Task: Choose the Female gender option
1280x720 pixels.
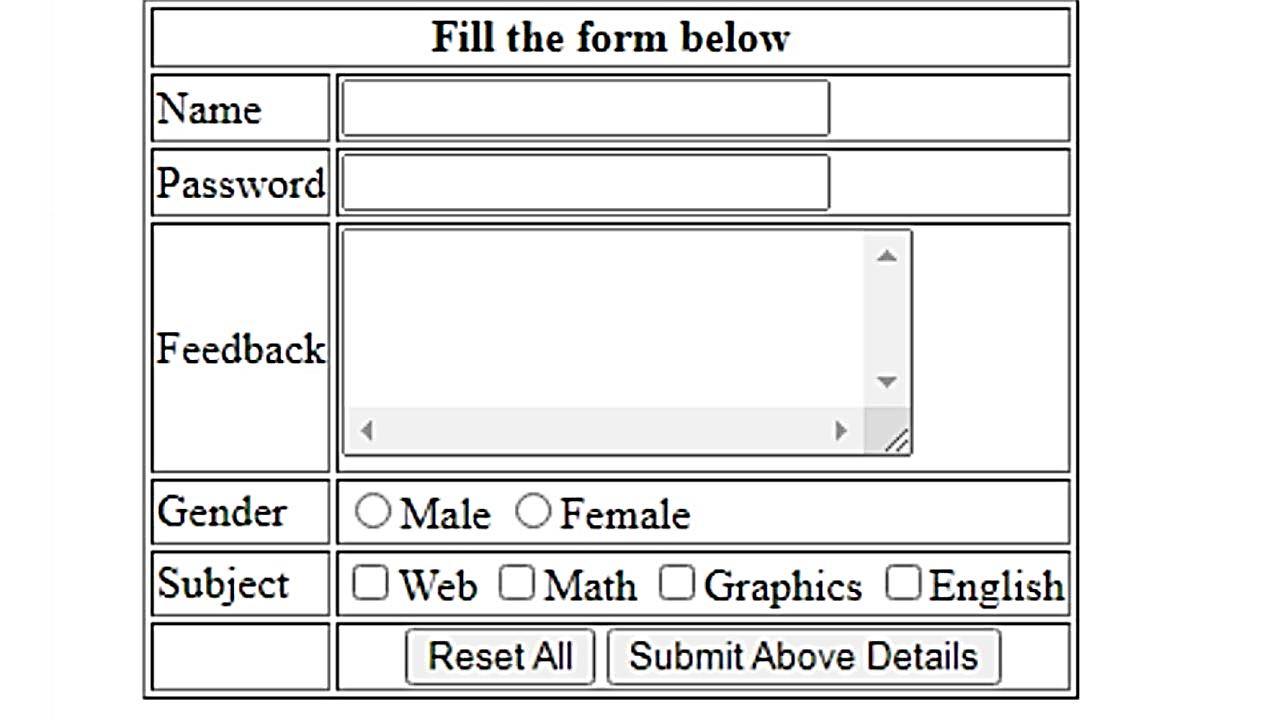Action: pos(533,511)
